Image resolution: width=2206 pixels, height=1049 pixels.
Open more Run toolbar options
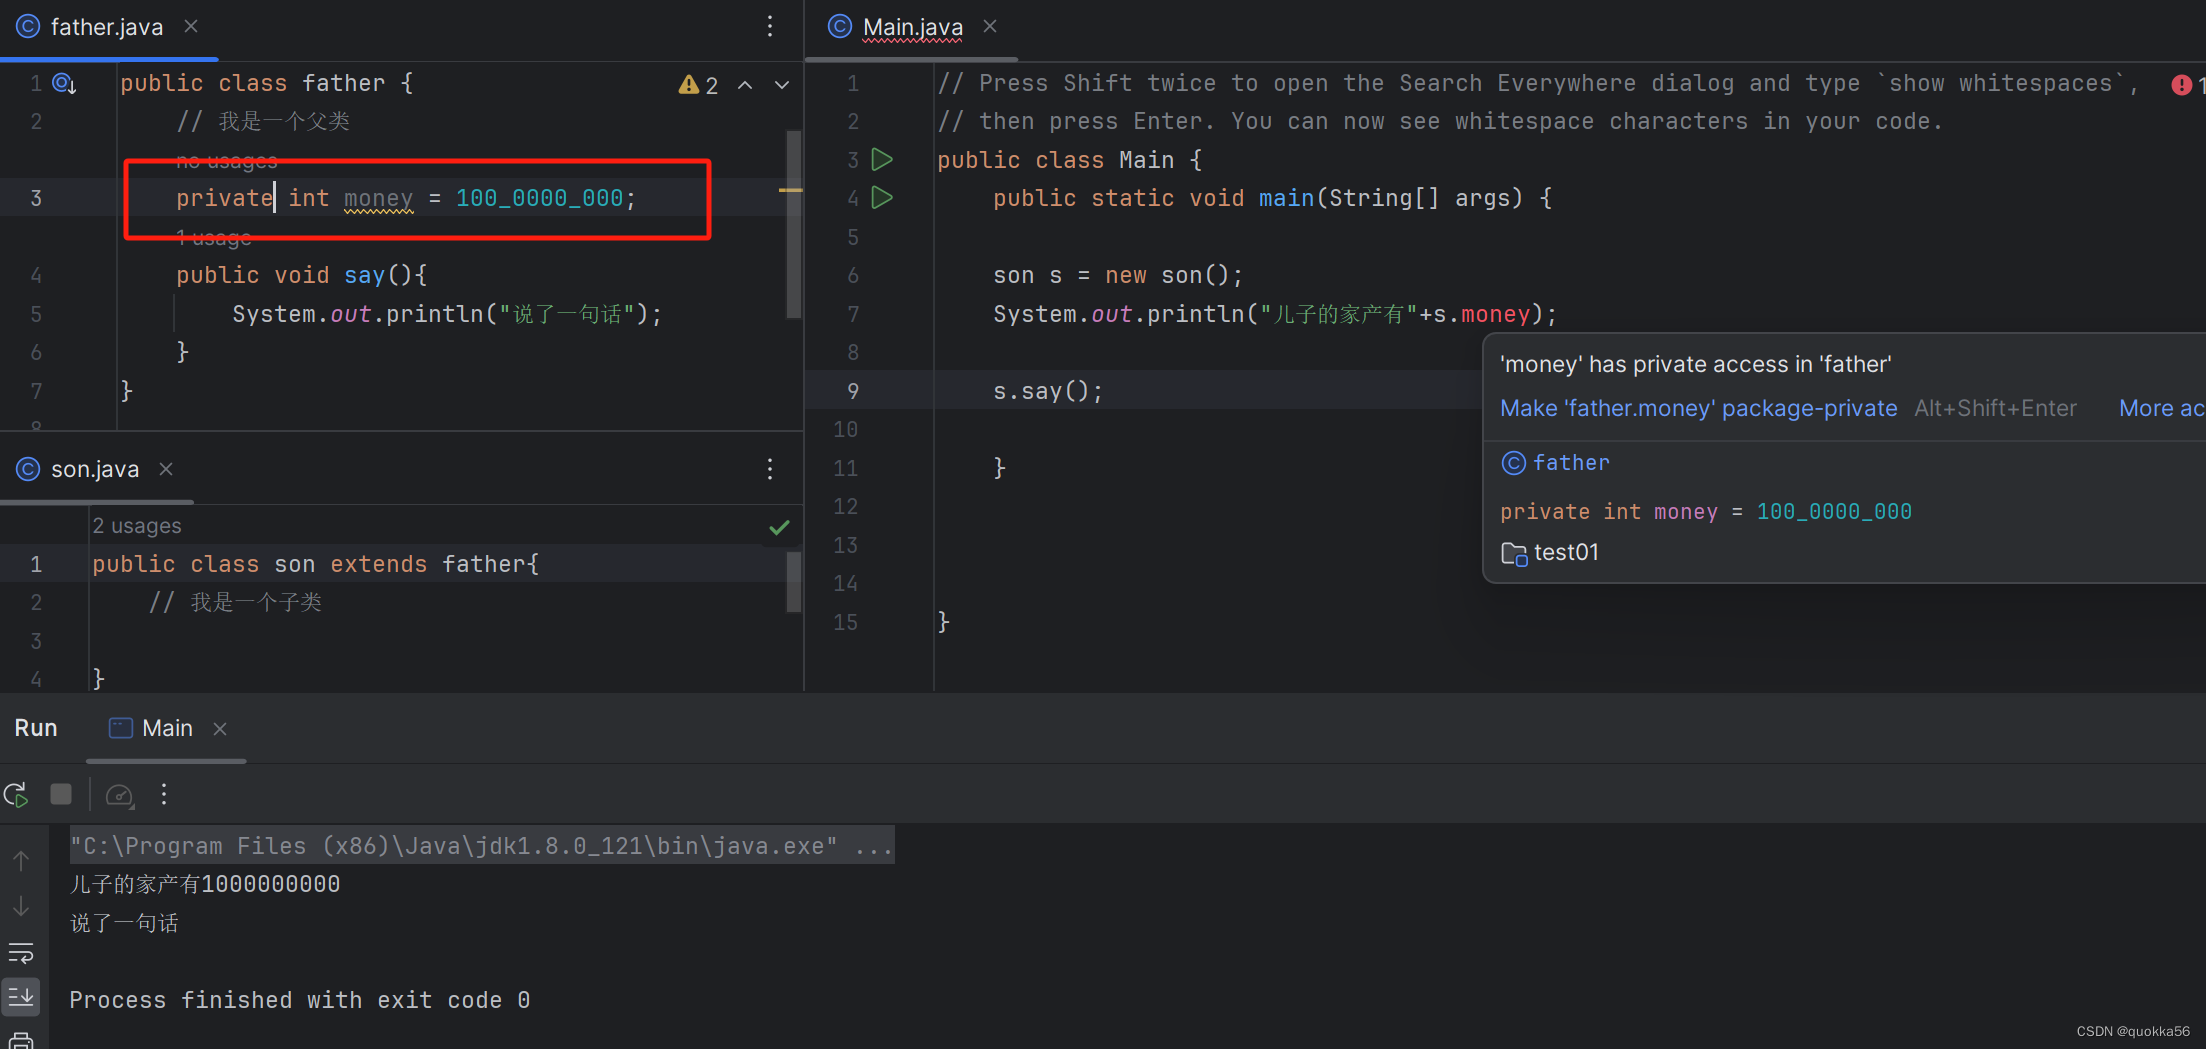(x=164, y=794)
